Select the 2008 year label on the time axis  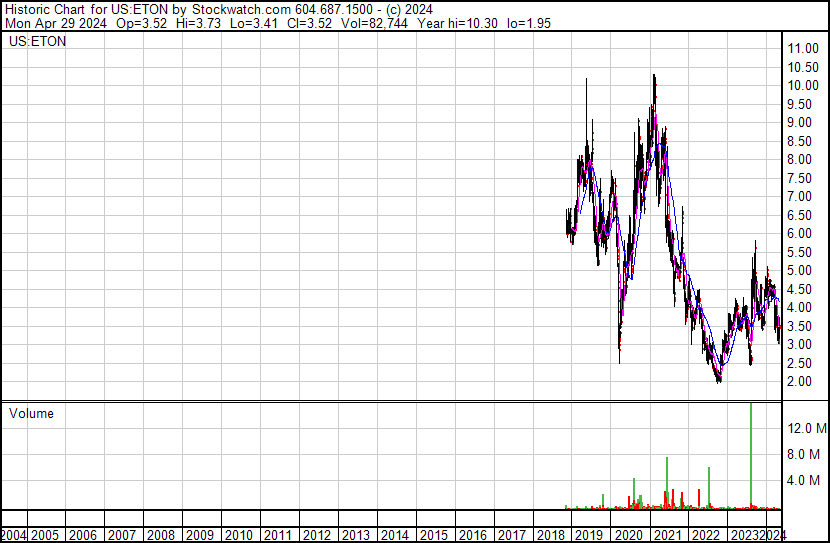[x=160, y=535]
